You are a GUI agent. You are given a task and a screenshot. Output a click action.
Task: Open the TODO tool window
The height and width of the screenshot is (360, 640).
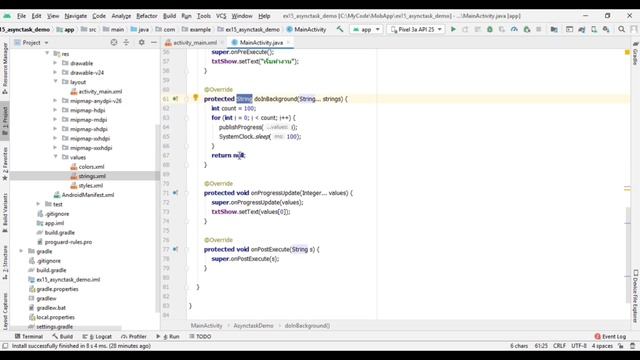pos(200,336)
